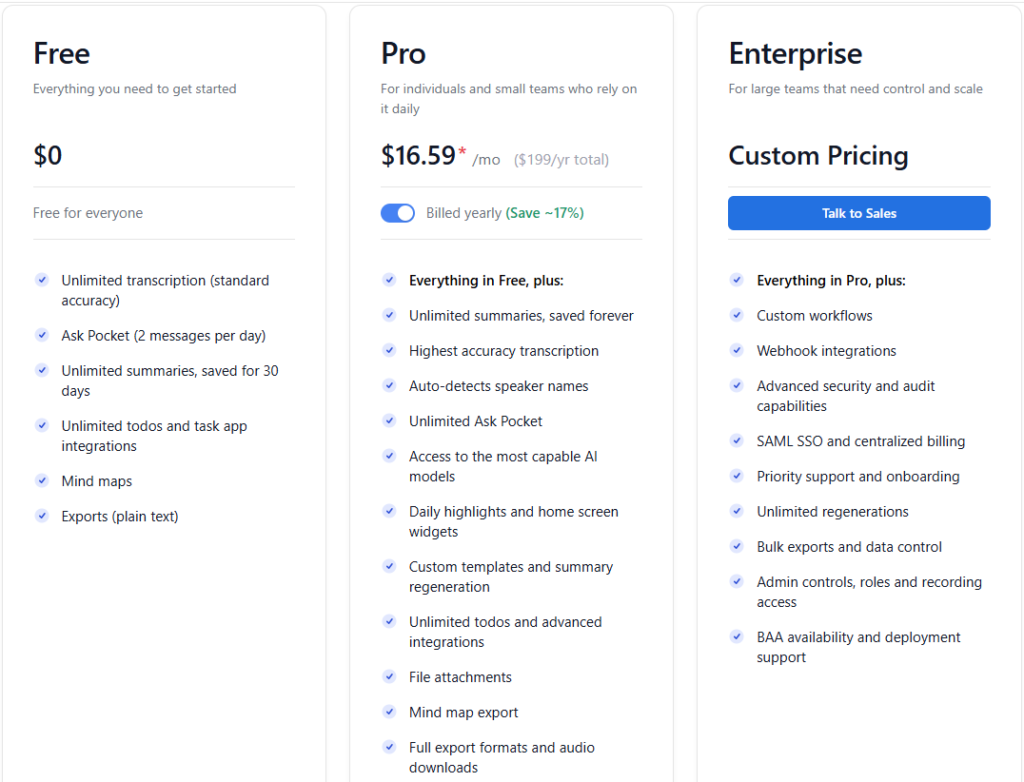Click checkmark beside File attachments
The width and height of the screenshot is (1024, 782).
pyautogui.click(x=389, y=677)
